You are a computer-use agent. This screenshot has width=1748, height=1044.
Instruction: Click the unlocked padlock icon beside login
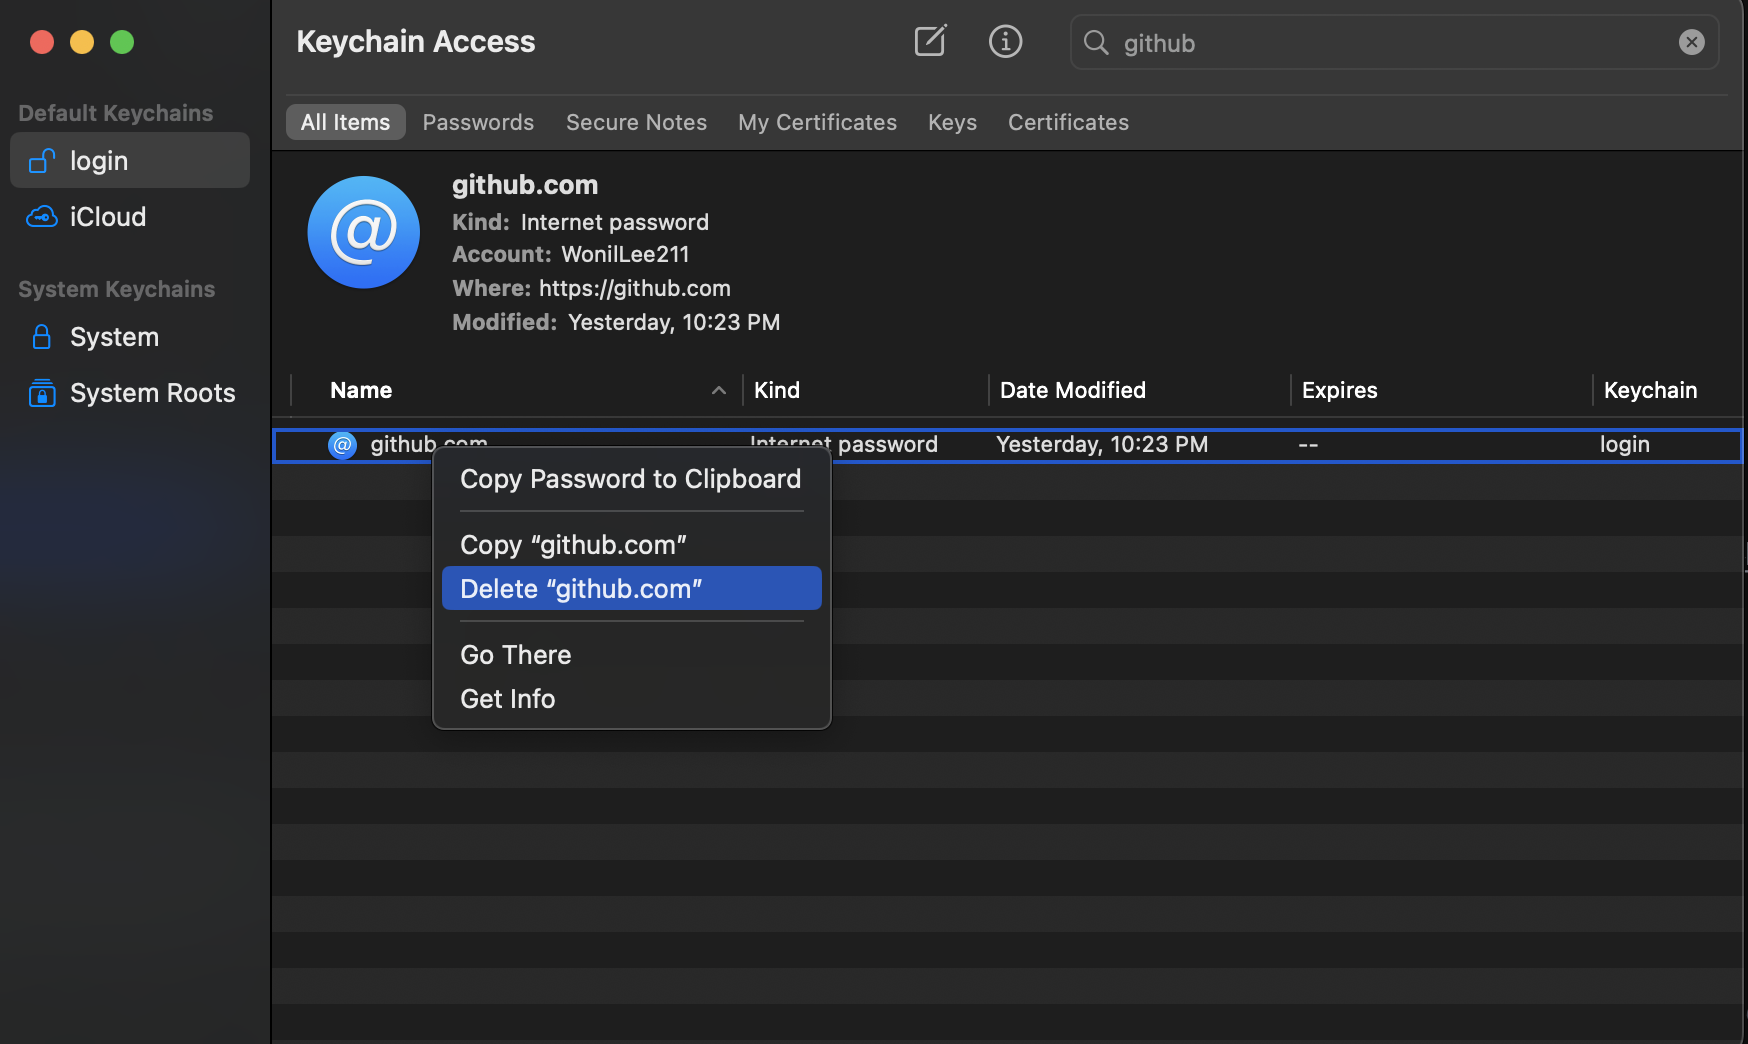pyautogui.click(x=41, y=160)
